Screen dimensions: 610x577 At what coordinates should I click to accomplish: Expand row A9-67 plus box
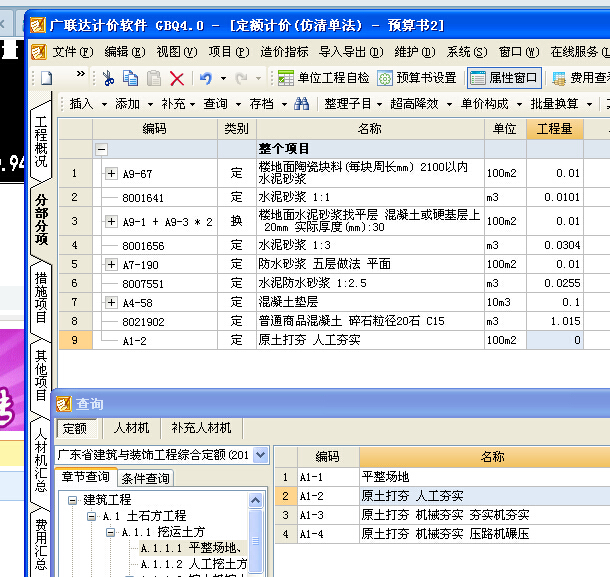click(111, 174)
